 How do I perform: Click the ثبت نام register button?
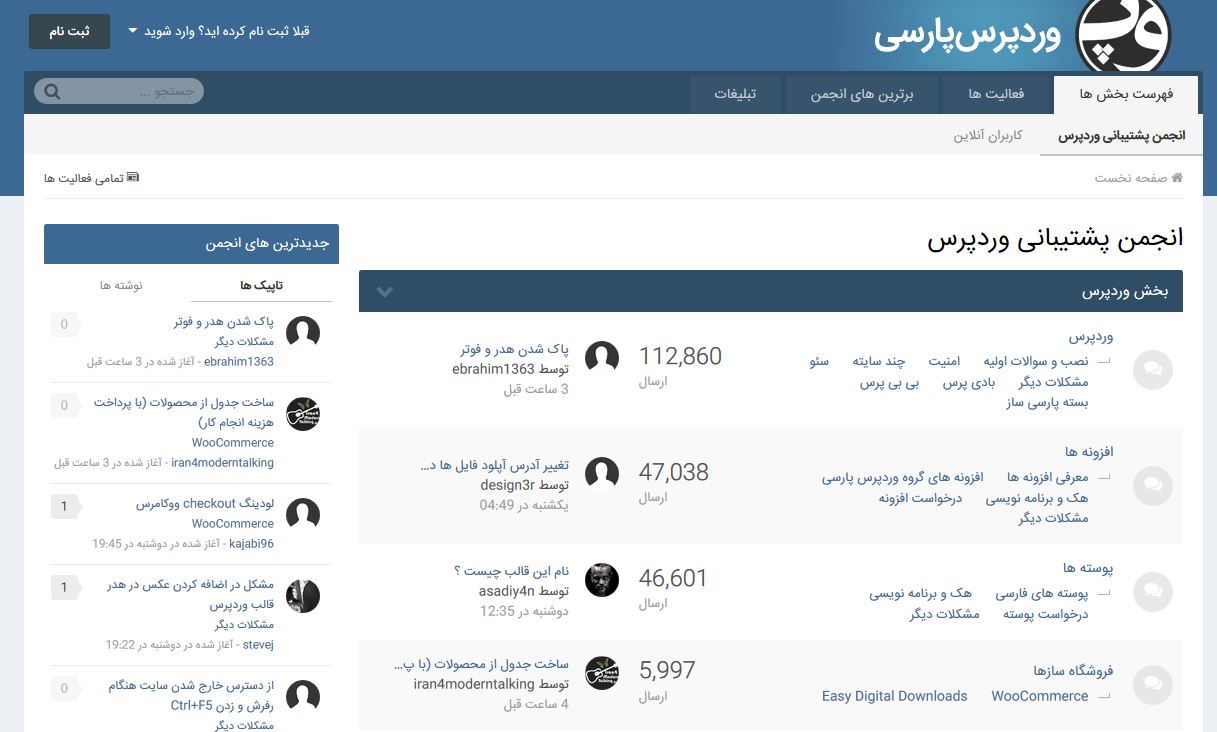69,31
